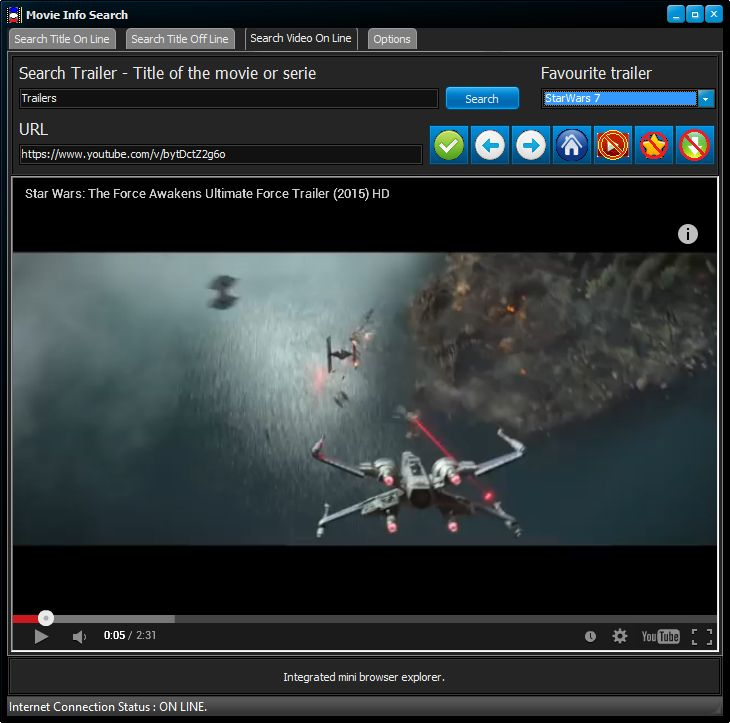Click the green checkmark go icon
This screenshot has height=723, width=730.
point(449,145)
